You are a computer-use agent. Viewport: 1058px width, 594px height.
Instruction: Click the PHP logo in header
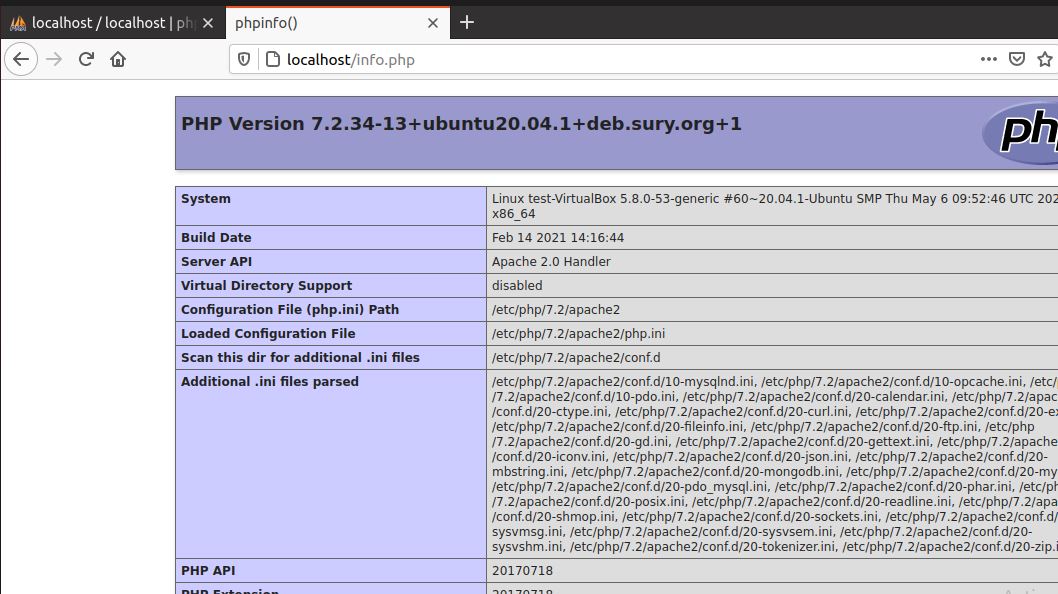coord(1020,133)
